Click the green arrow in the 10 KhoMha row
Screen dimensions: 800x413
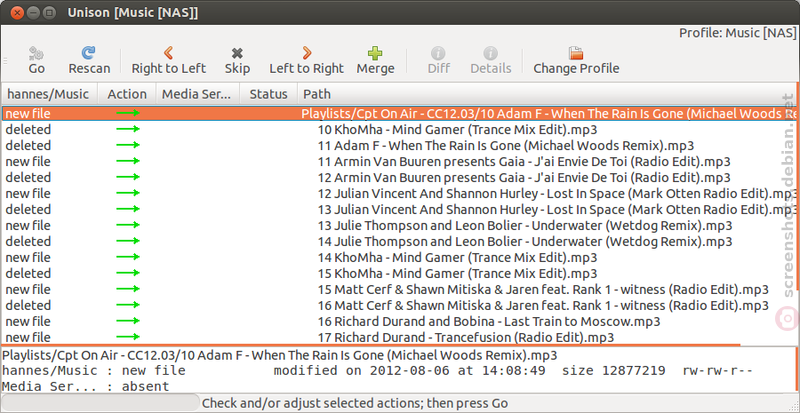[128, 129]
